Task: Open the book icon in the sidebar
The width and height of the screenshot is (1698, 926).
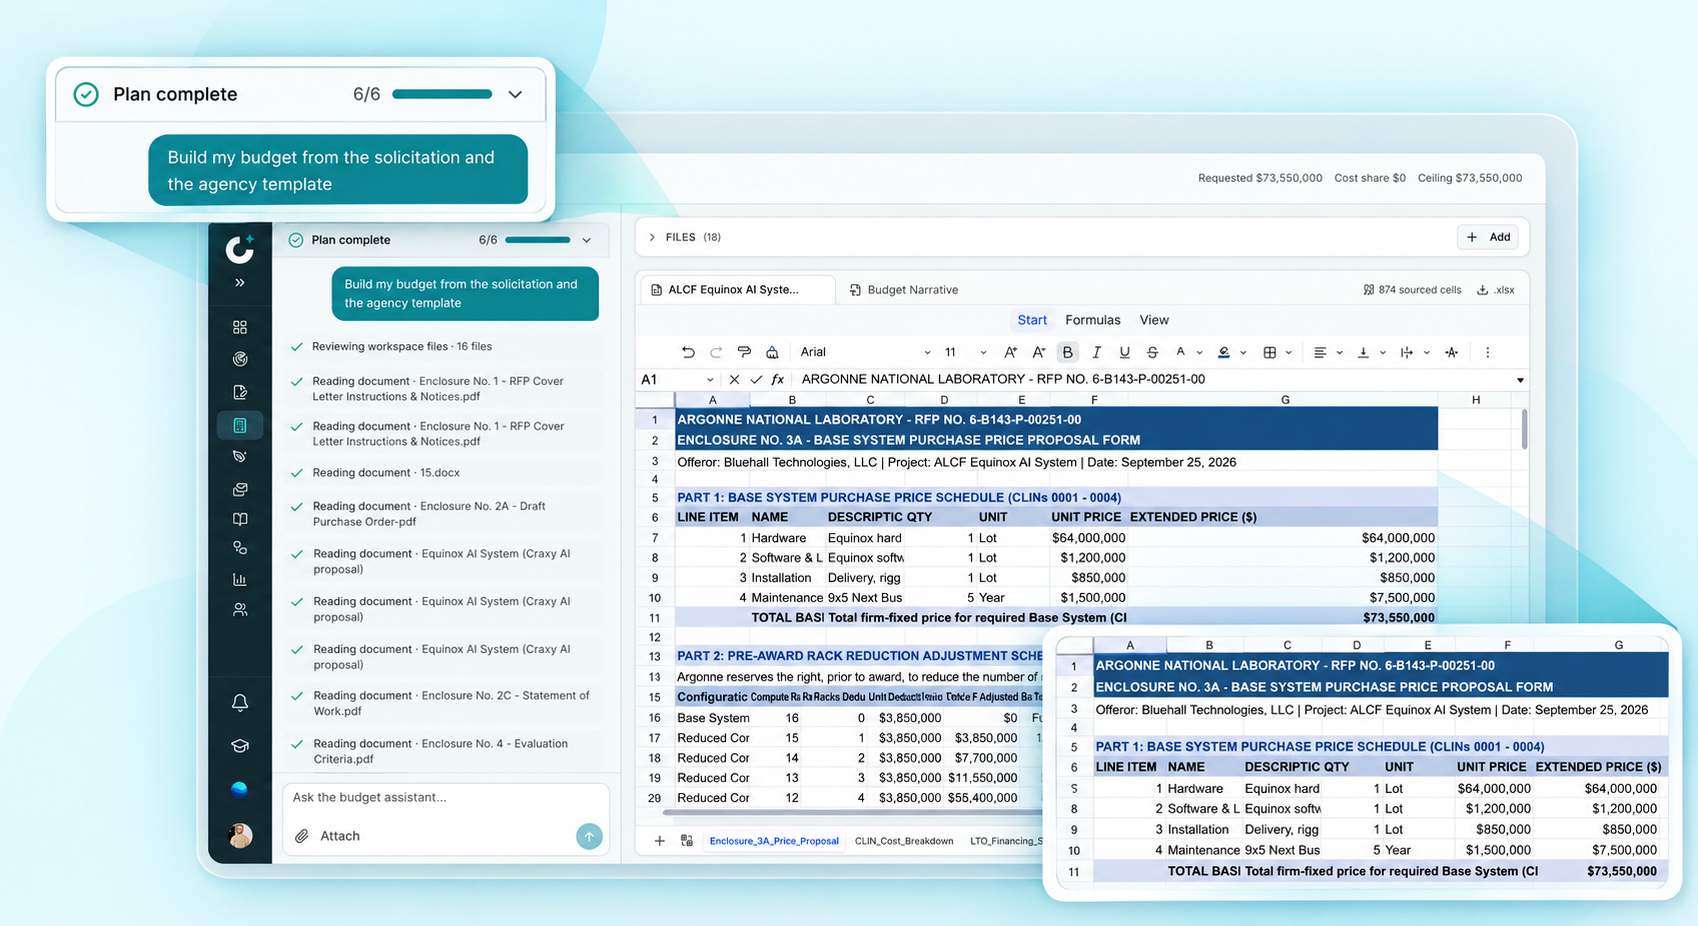Action: click(240, 519)
